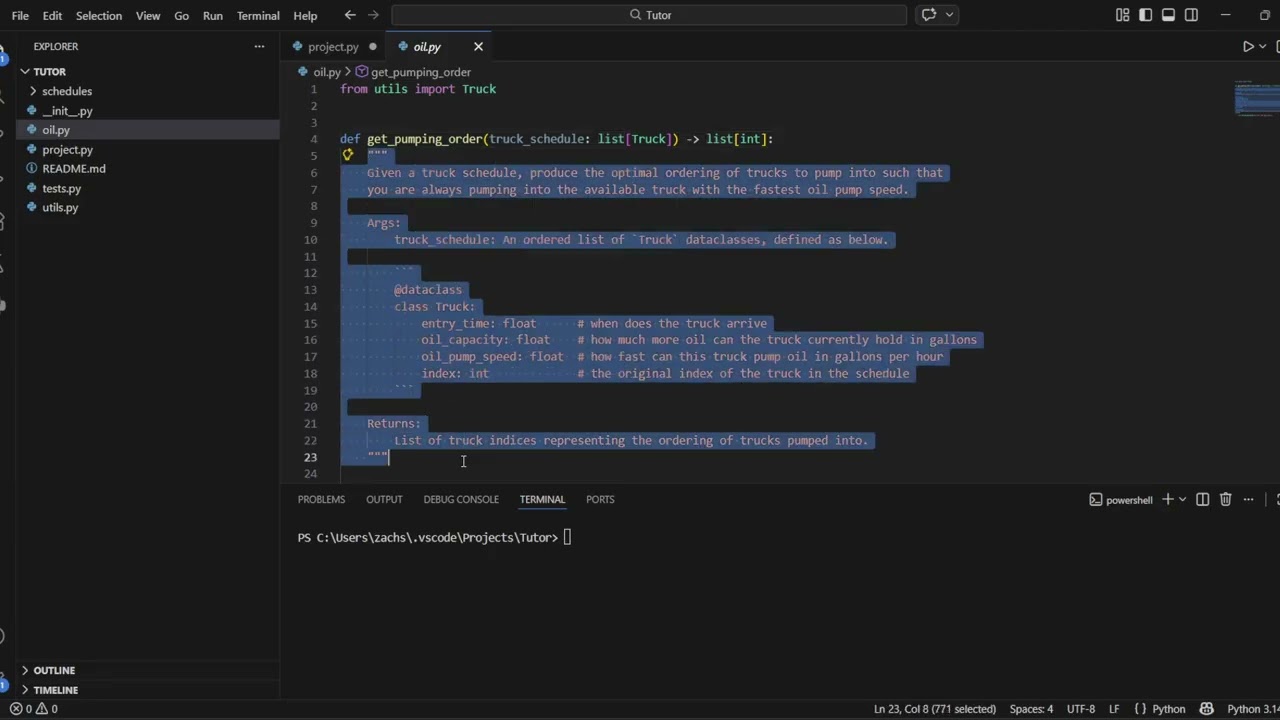The width and height of the screenshot is (1280, 720).
Task: Switch to the PORTS panel tab
Action: pos(600,499)
